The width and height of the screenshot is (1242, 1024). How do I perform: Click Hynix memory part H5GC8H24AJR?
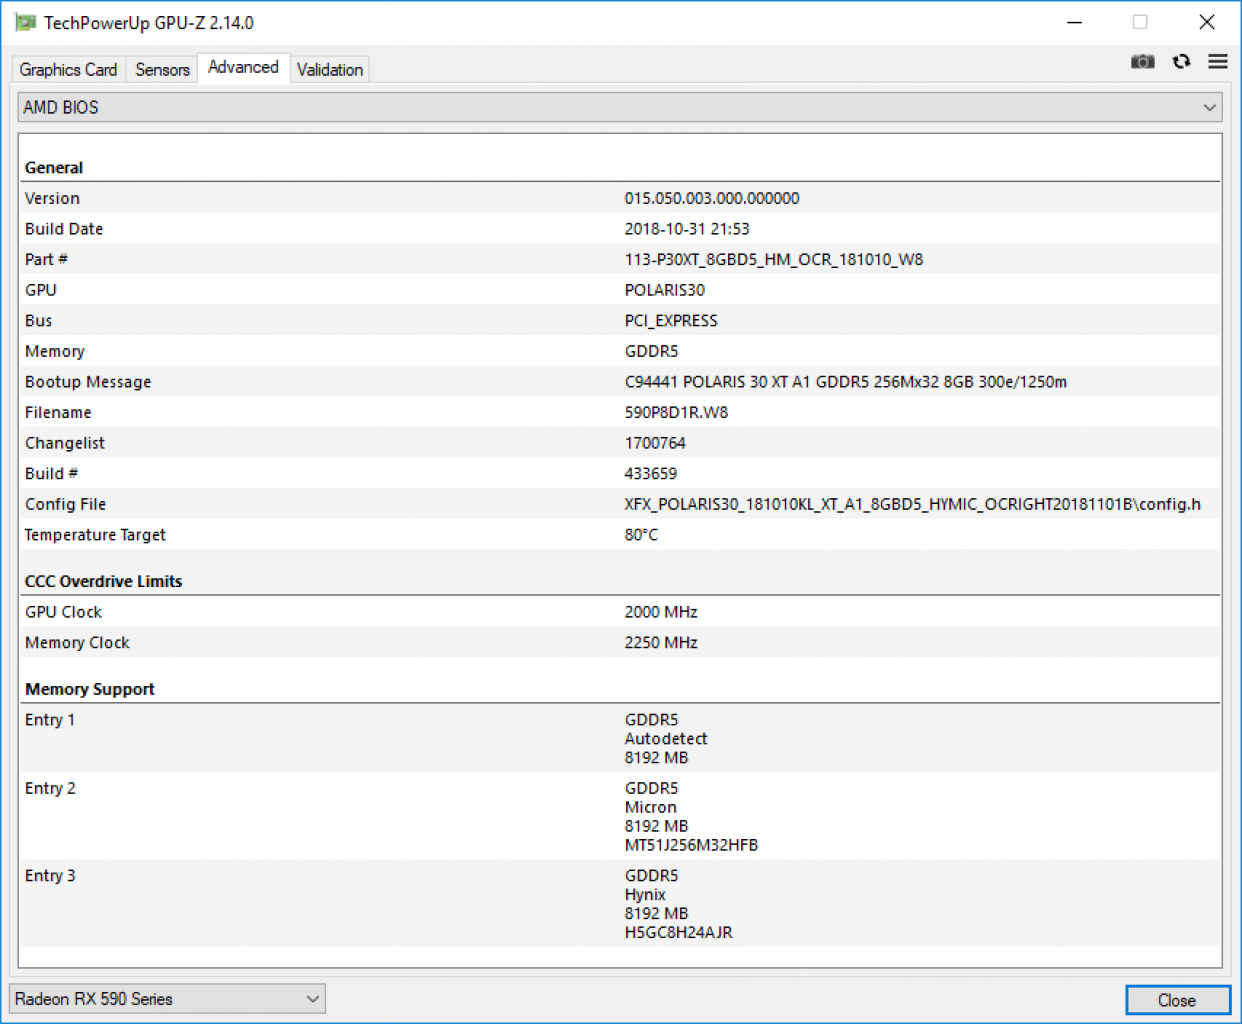[679, 932]
